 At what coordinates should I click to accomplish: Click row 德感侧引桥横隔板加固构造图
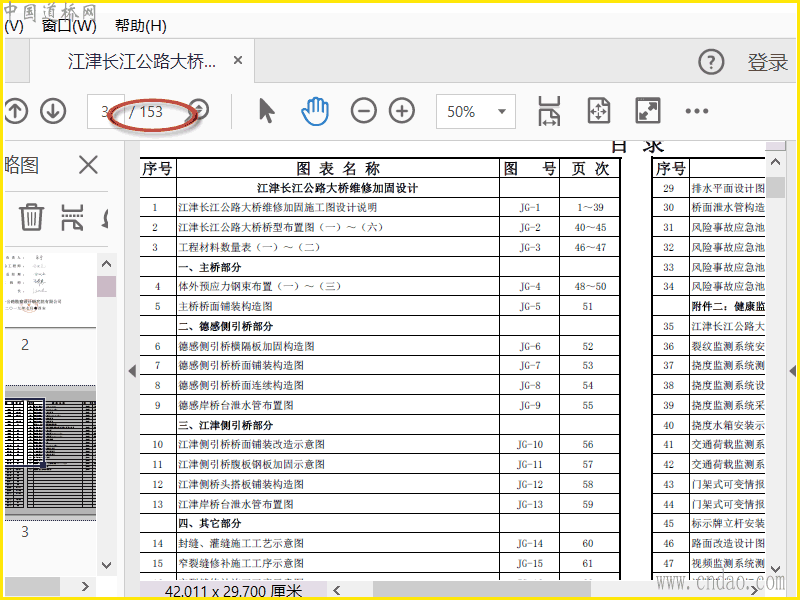click(380, 346)
